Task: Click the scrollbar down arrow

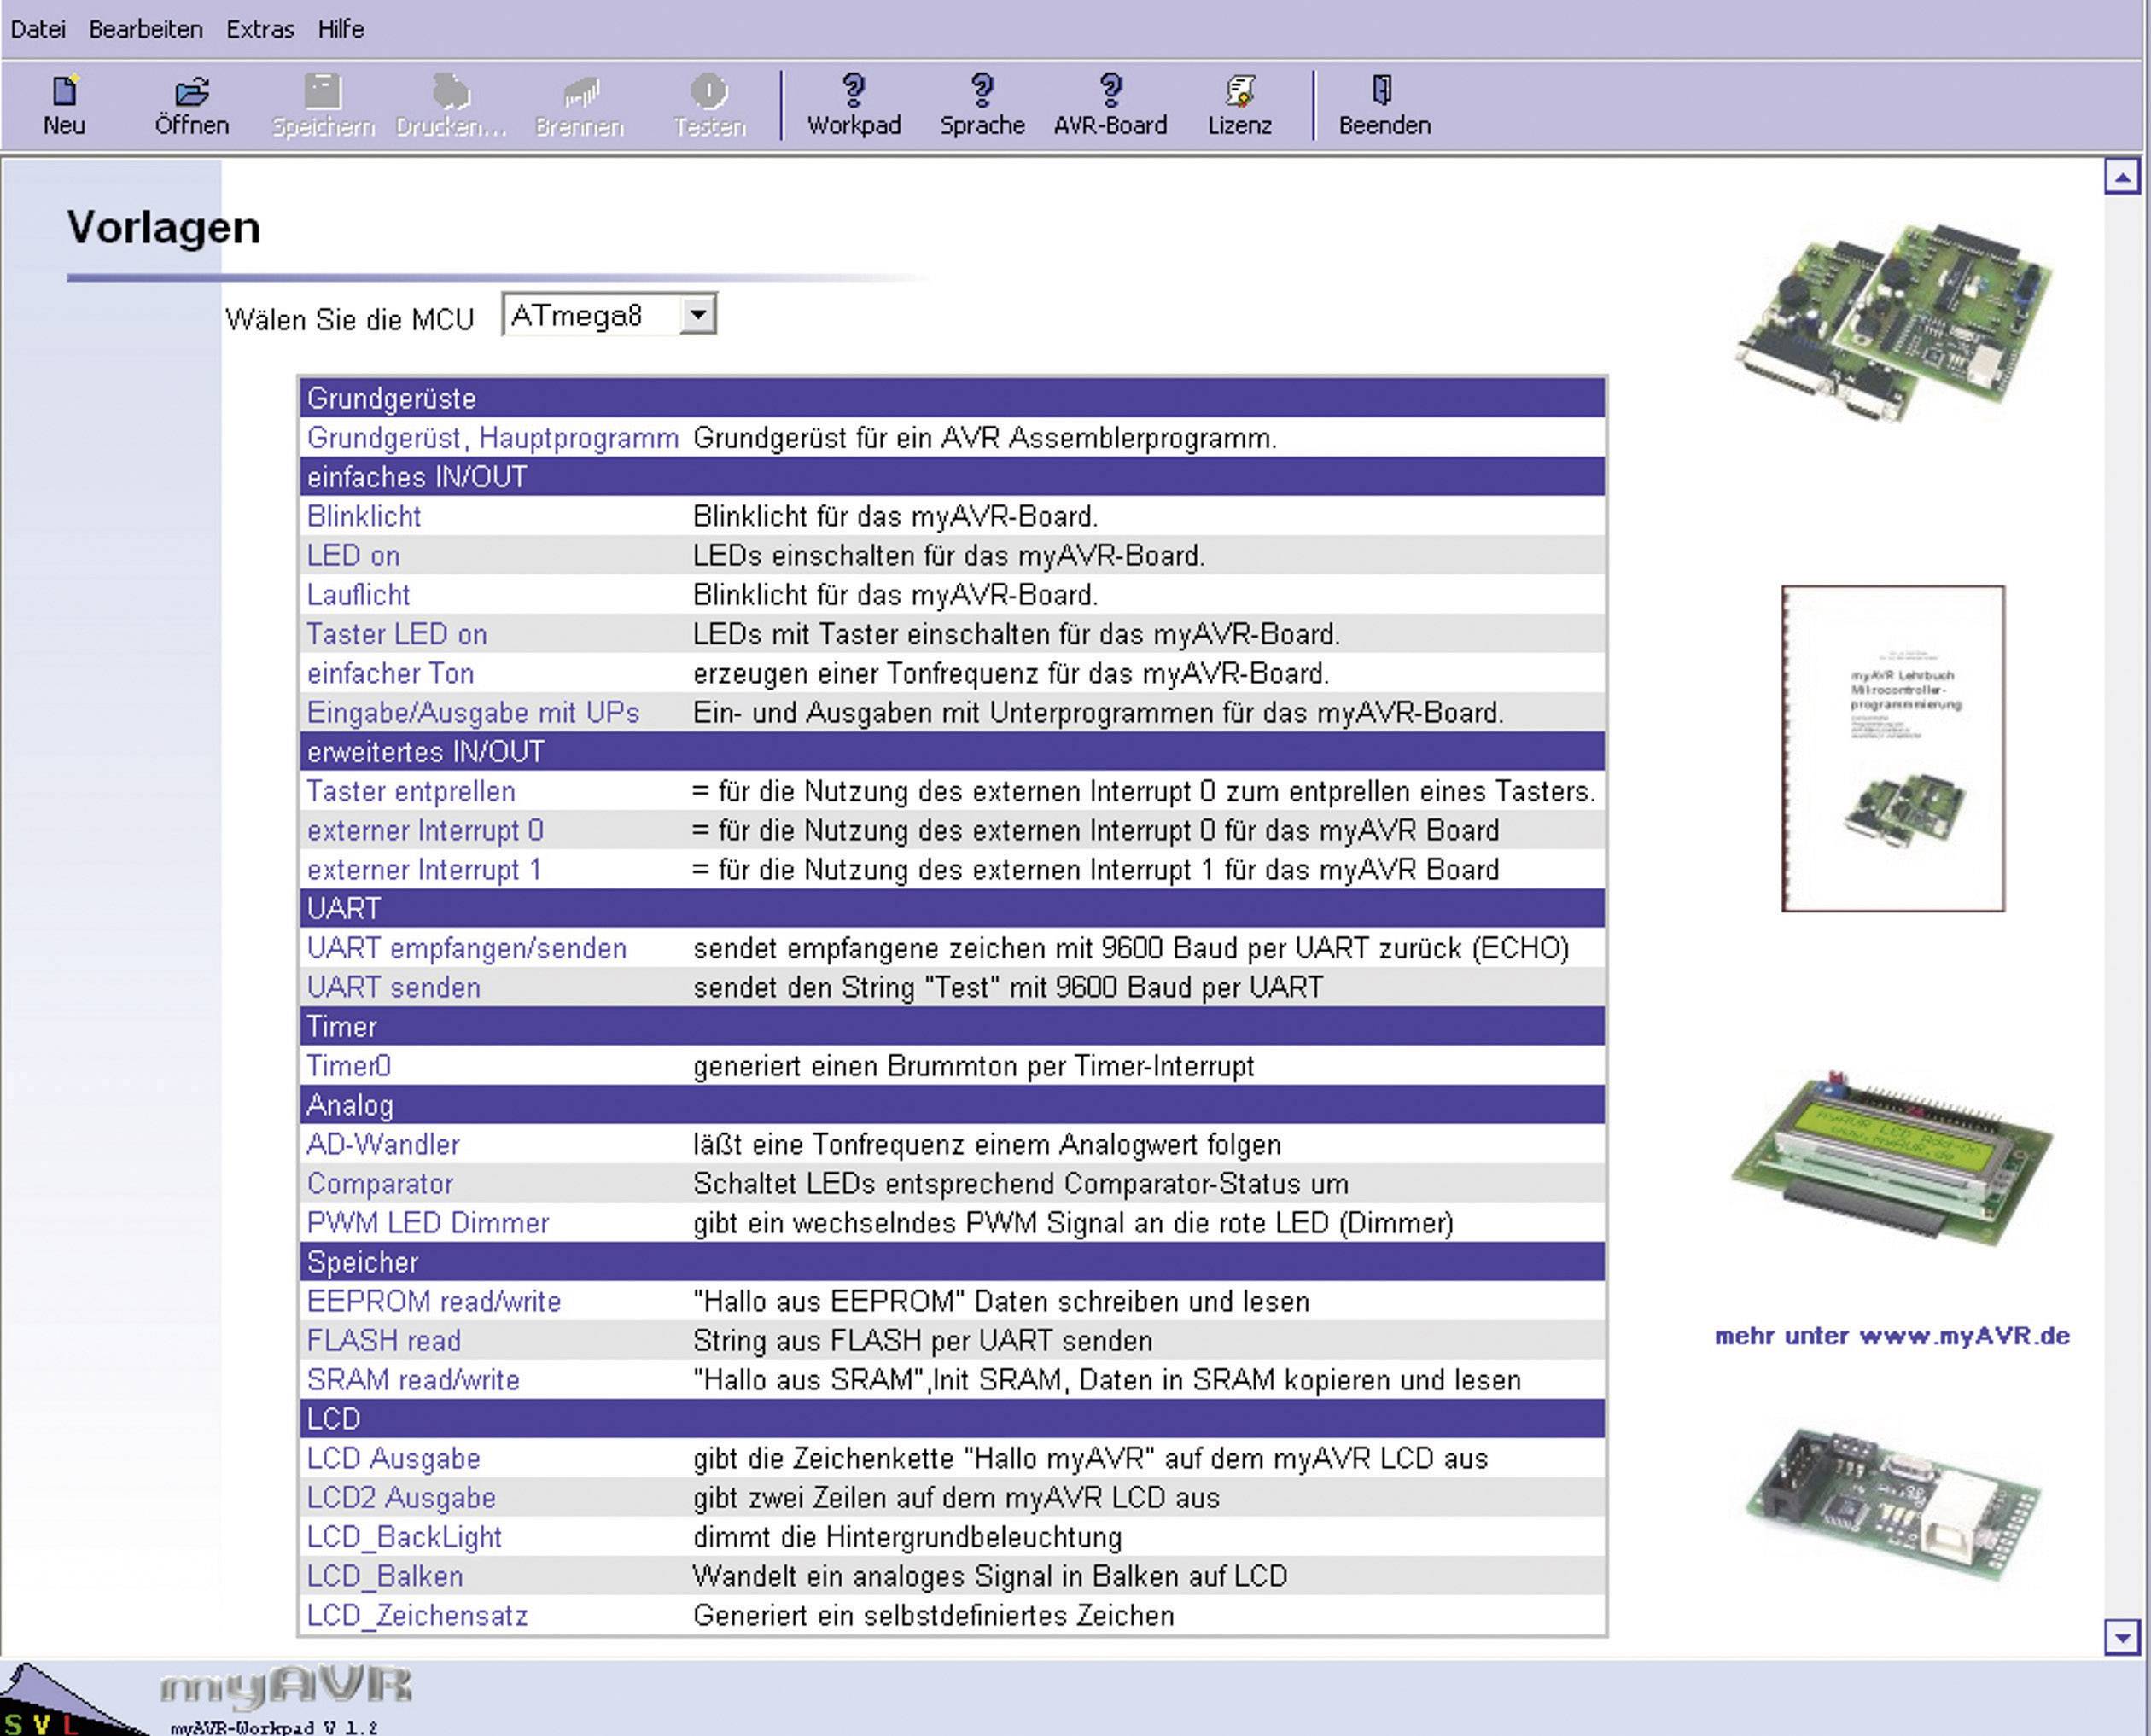Action: (x=2121, y=1638)
